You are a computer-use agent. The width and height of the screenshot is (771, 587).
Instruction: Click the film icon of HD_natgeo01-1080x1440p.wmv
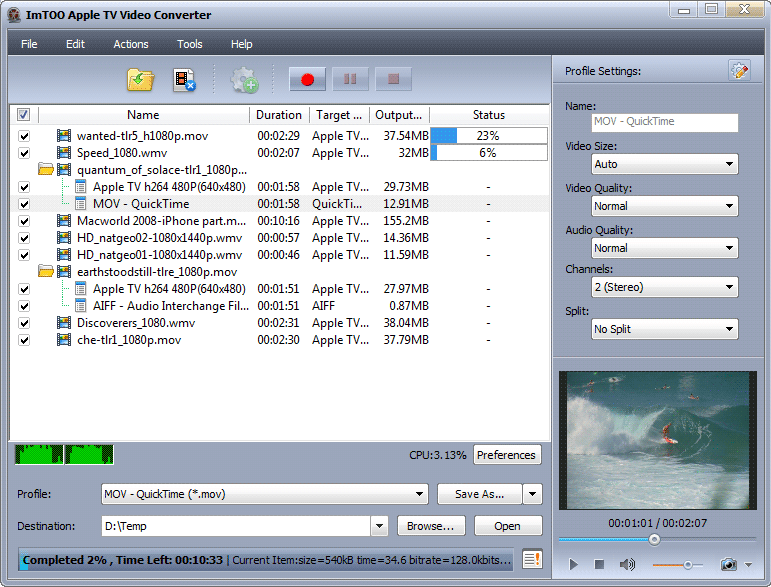coord(63,255)
